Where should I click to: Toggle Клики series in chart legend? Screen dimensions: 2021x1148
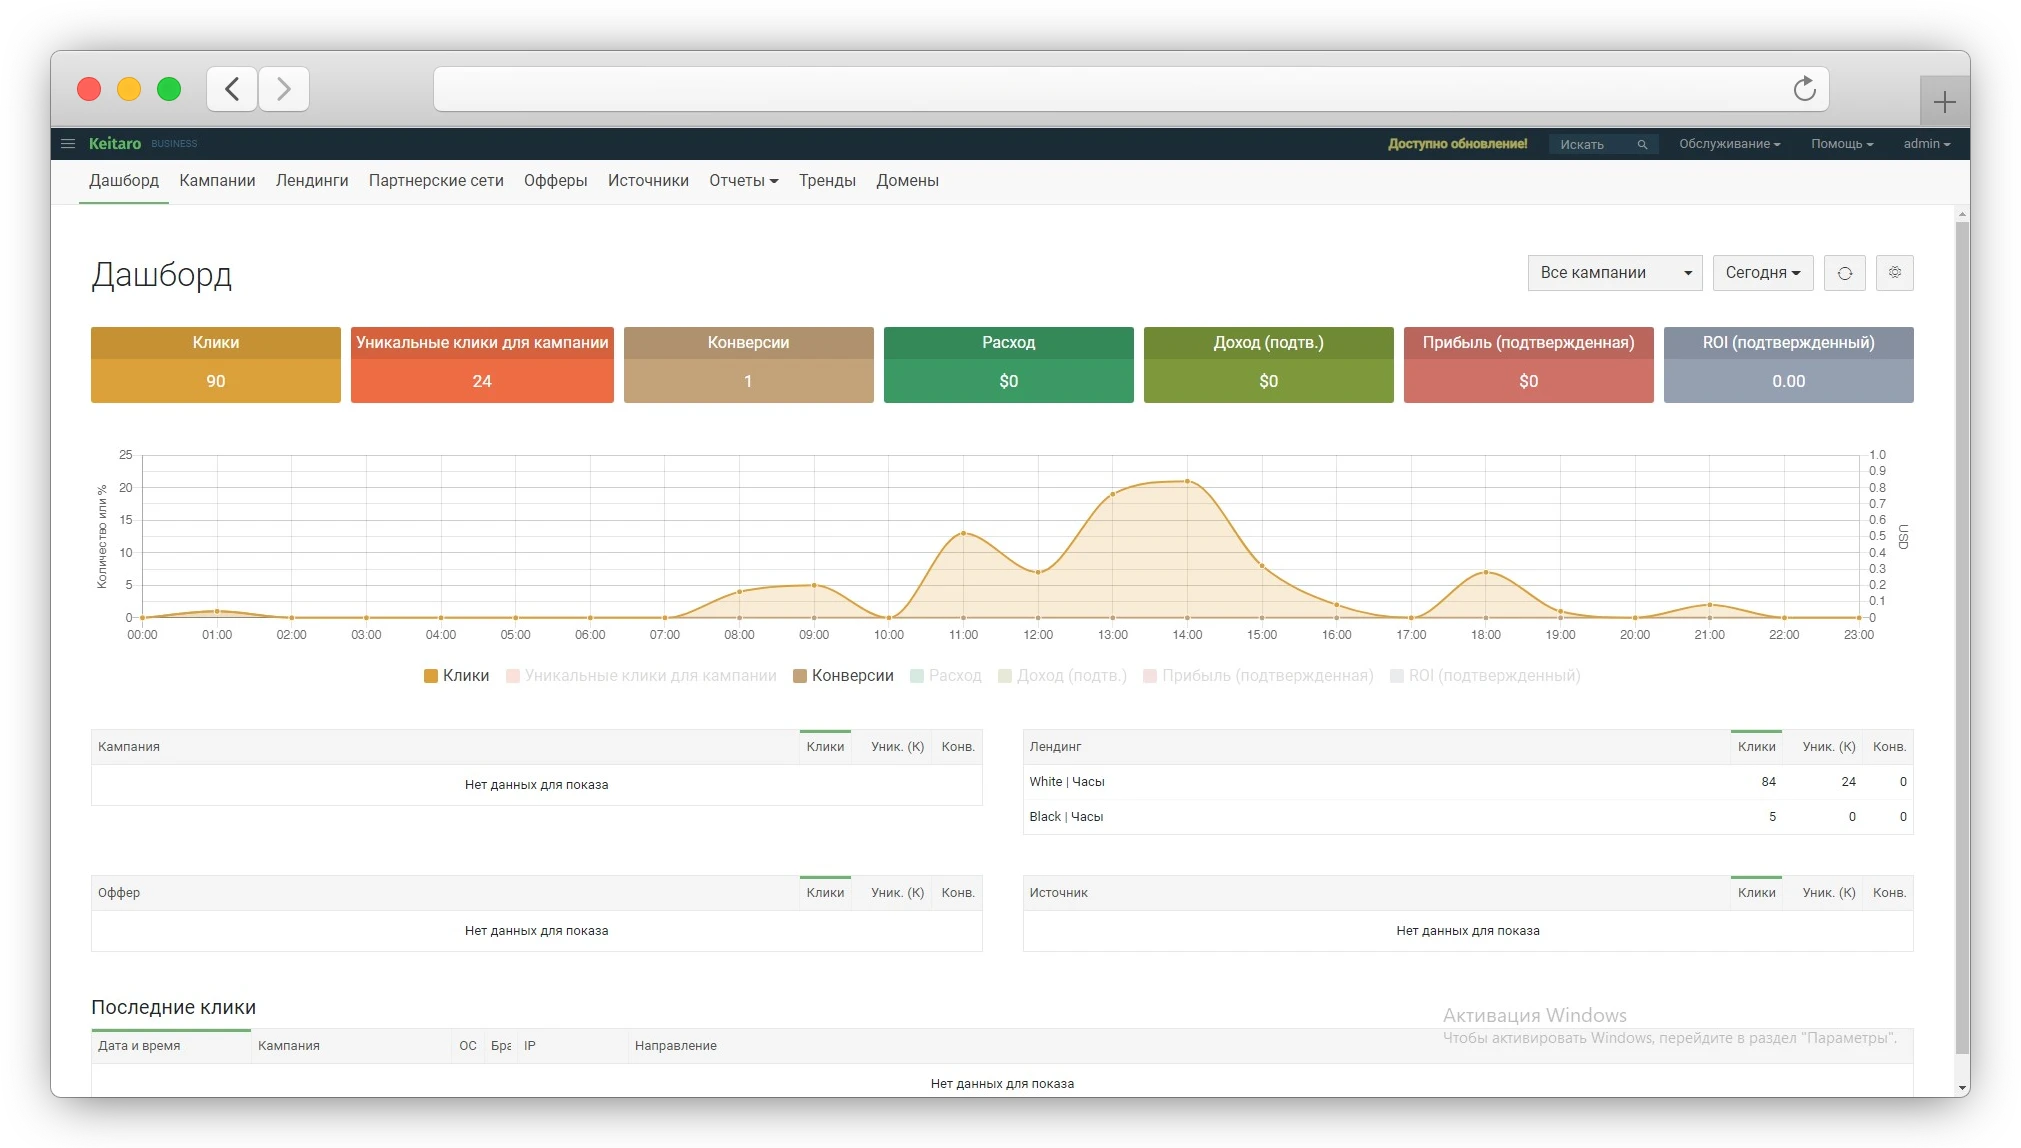pyautogui.click(x=456, y=676)
